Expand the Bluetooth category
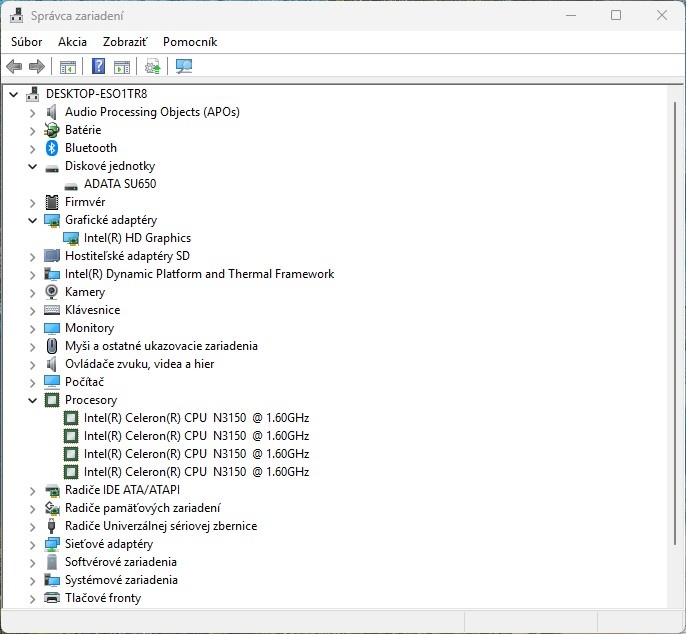The height and width of the screenshot is (634, 686). click(32, 148)
